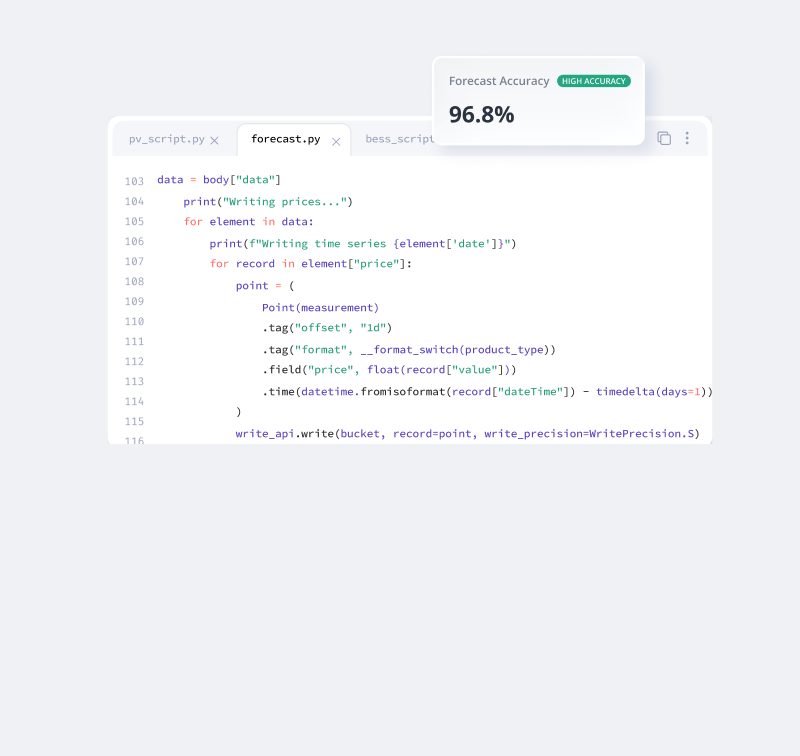This screenshot has height=756, width=800.
Task: Click the write_api.write(bucket, ...) line
Action: (467, 434)
